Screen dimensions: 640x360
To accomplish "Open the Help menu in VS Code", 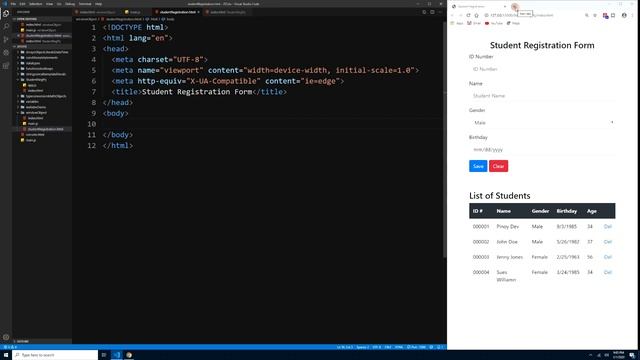I will 98,4.
